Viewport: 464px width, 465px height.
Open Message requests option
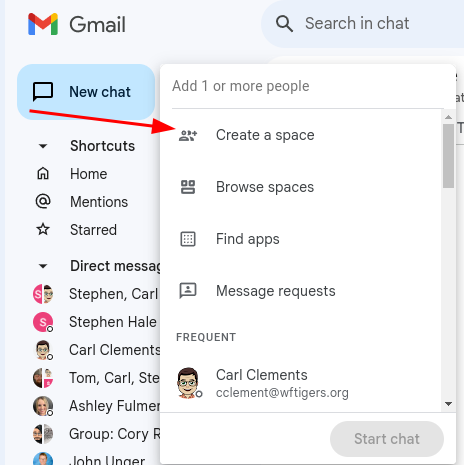pos(301,291)
